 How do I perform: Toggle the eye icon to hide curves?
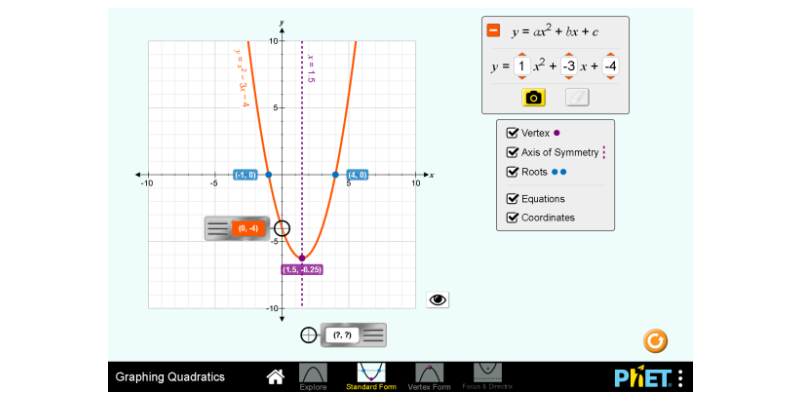438,299
